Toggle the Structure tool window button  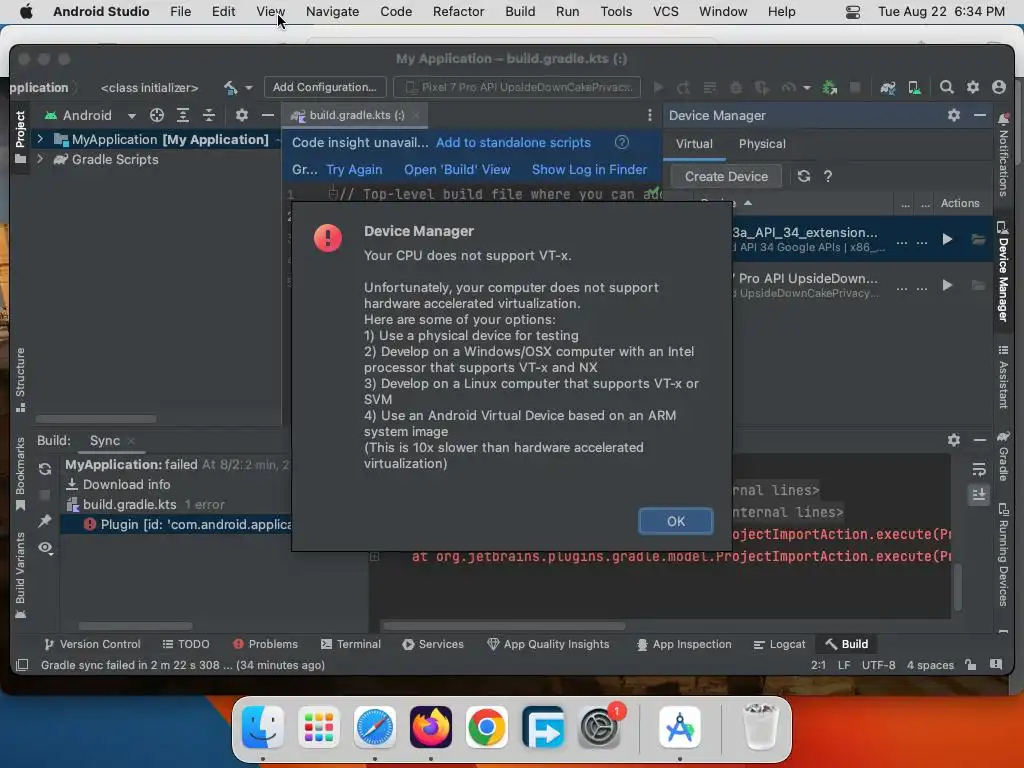(20, 379)
